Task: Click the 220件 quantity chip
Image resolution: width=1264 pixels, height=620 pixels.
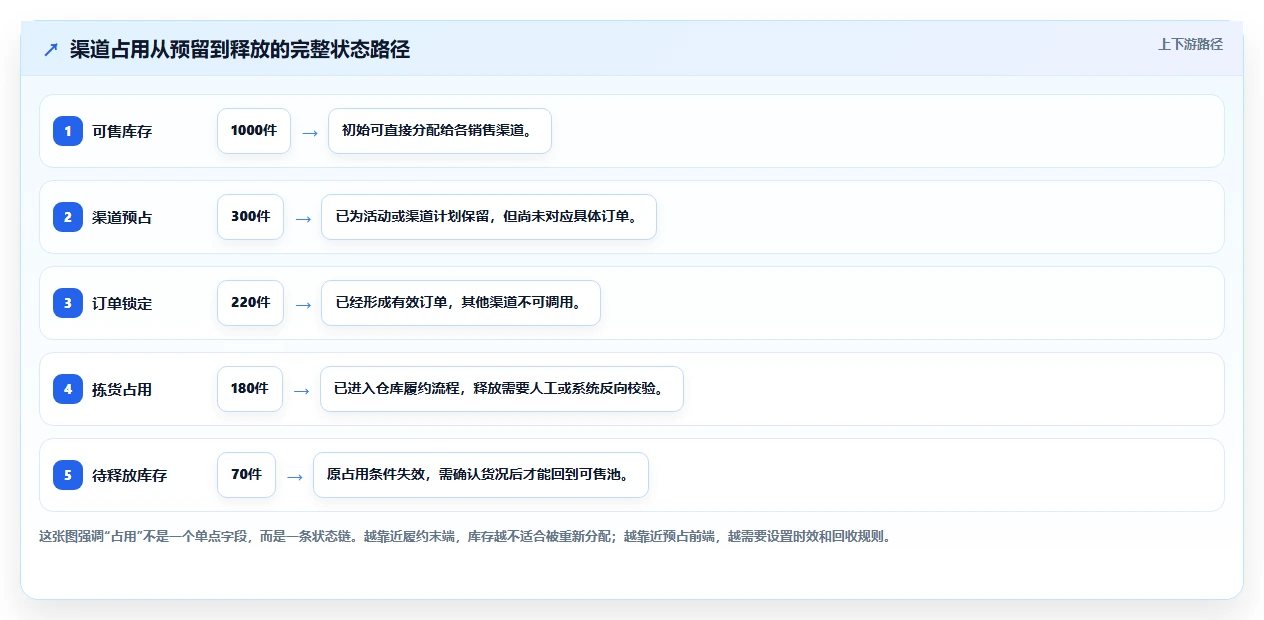Action: point(250,303)
